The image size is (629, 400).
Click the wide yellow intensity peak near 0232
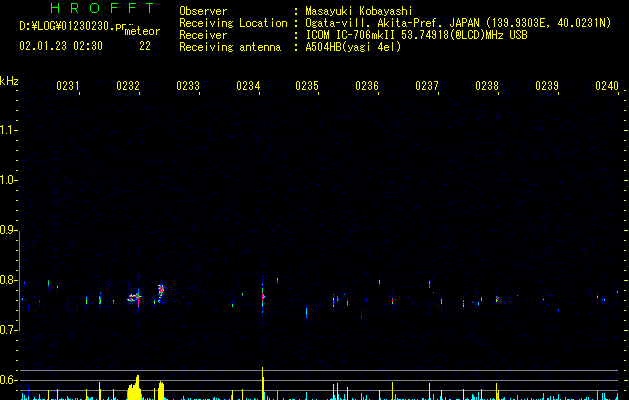[135, 388]
